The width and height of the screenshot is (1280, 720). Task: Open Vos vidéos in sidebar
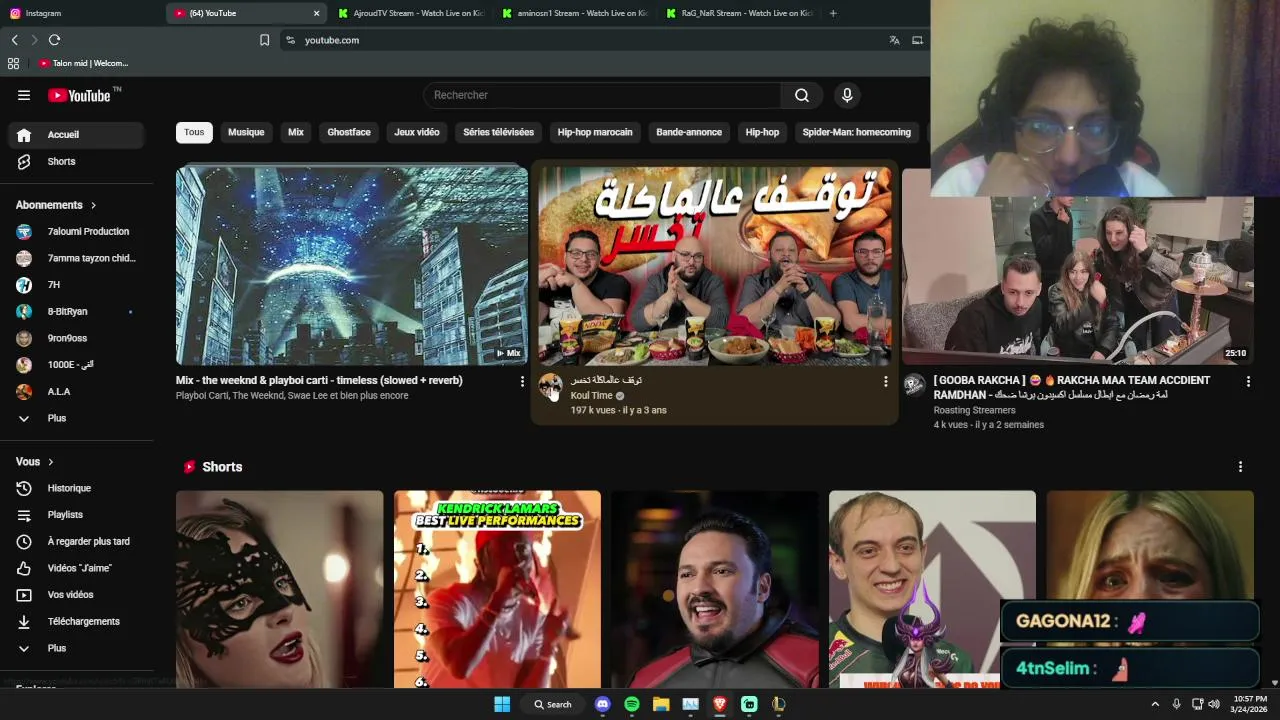tap(76, 595)
